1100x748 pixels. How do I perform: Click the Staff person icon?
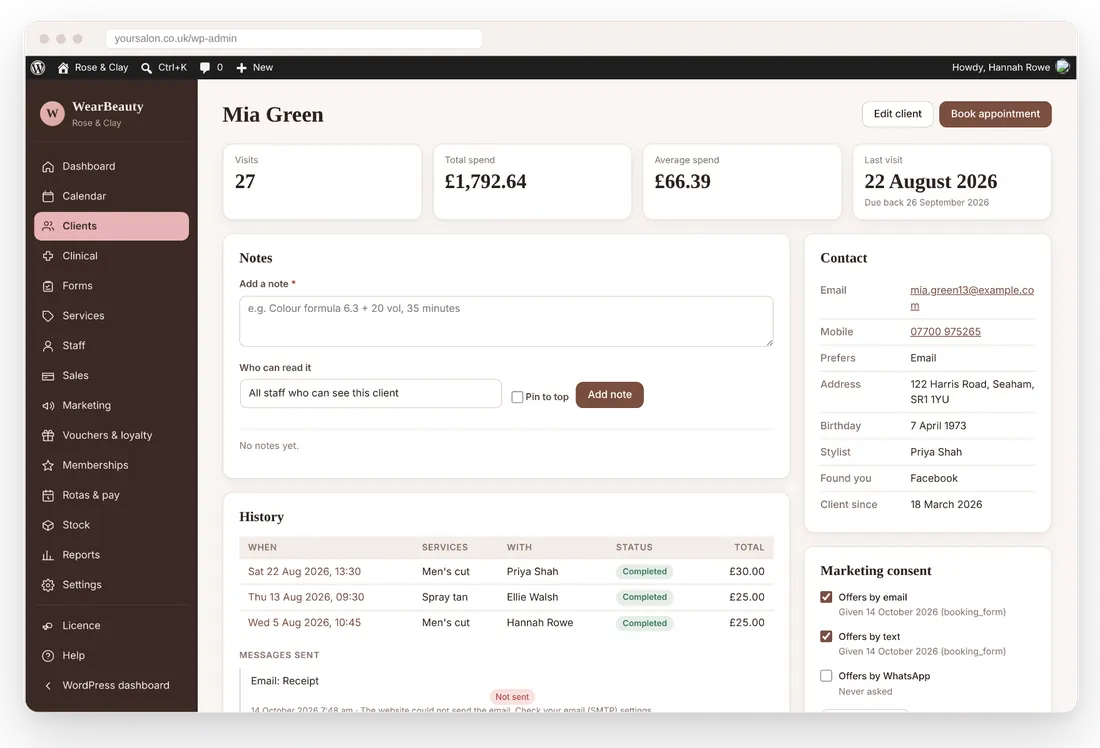[48, 346]
